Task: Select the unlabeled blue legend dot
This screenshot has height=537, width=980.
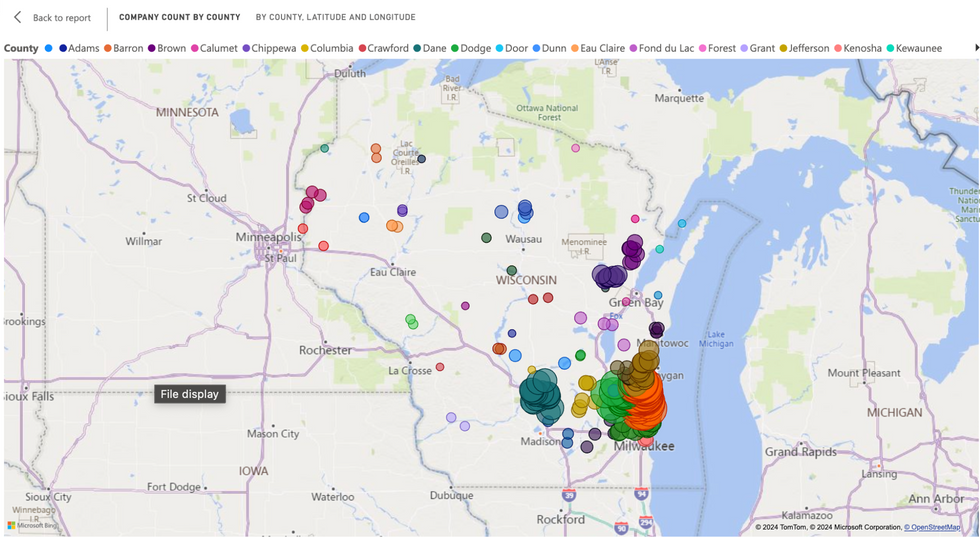Action: tap(49, 48)
